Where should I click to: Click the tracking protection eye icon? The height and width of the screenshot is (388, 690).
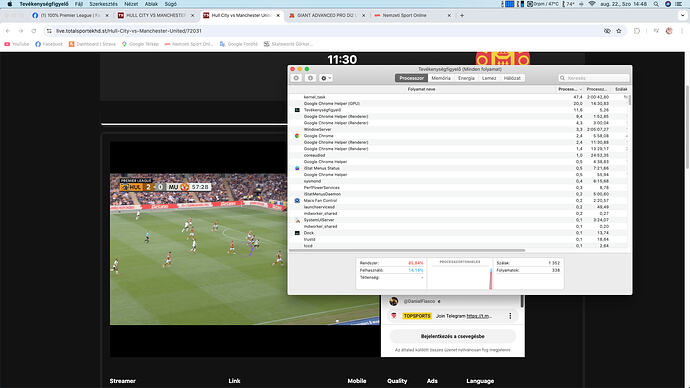607,31
